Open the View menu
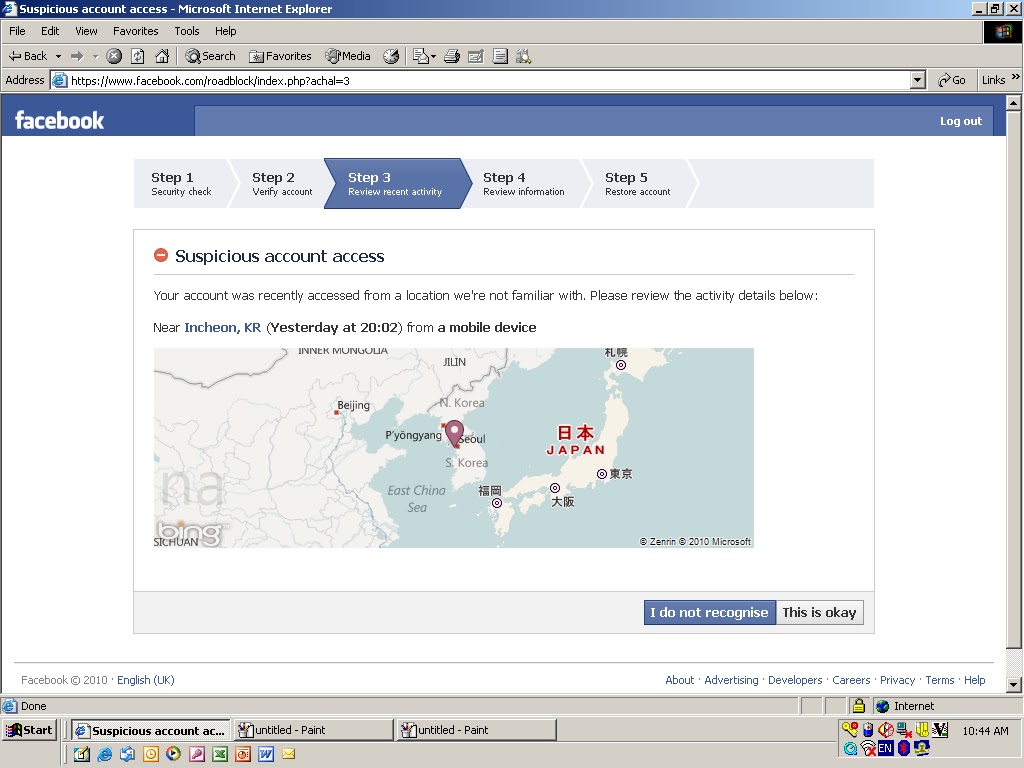The height and width of the screenshot is (768, 1024). (x=86, y=31)
